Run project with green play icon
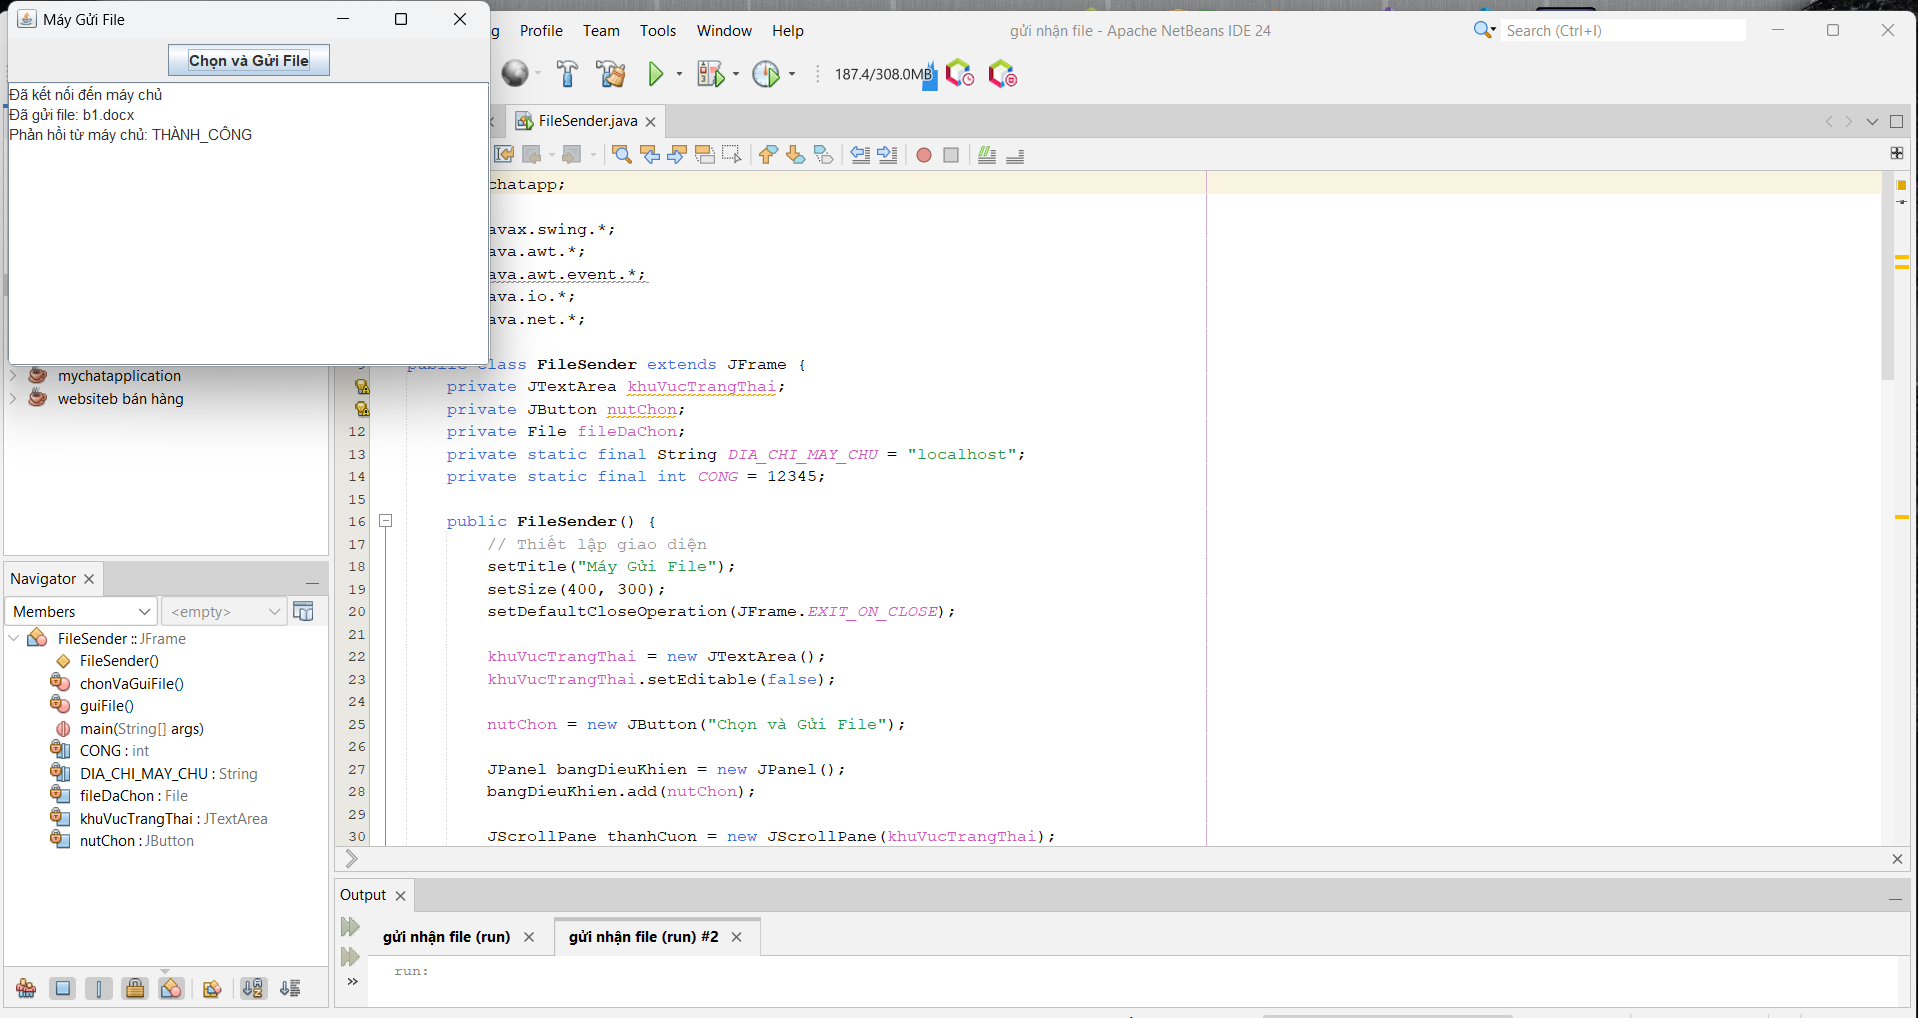 point(655,74)
